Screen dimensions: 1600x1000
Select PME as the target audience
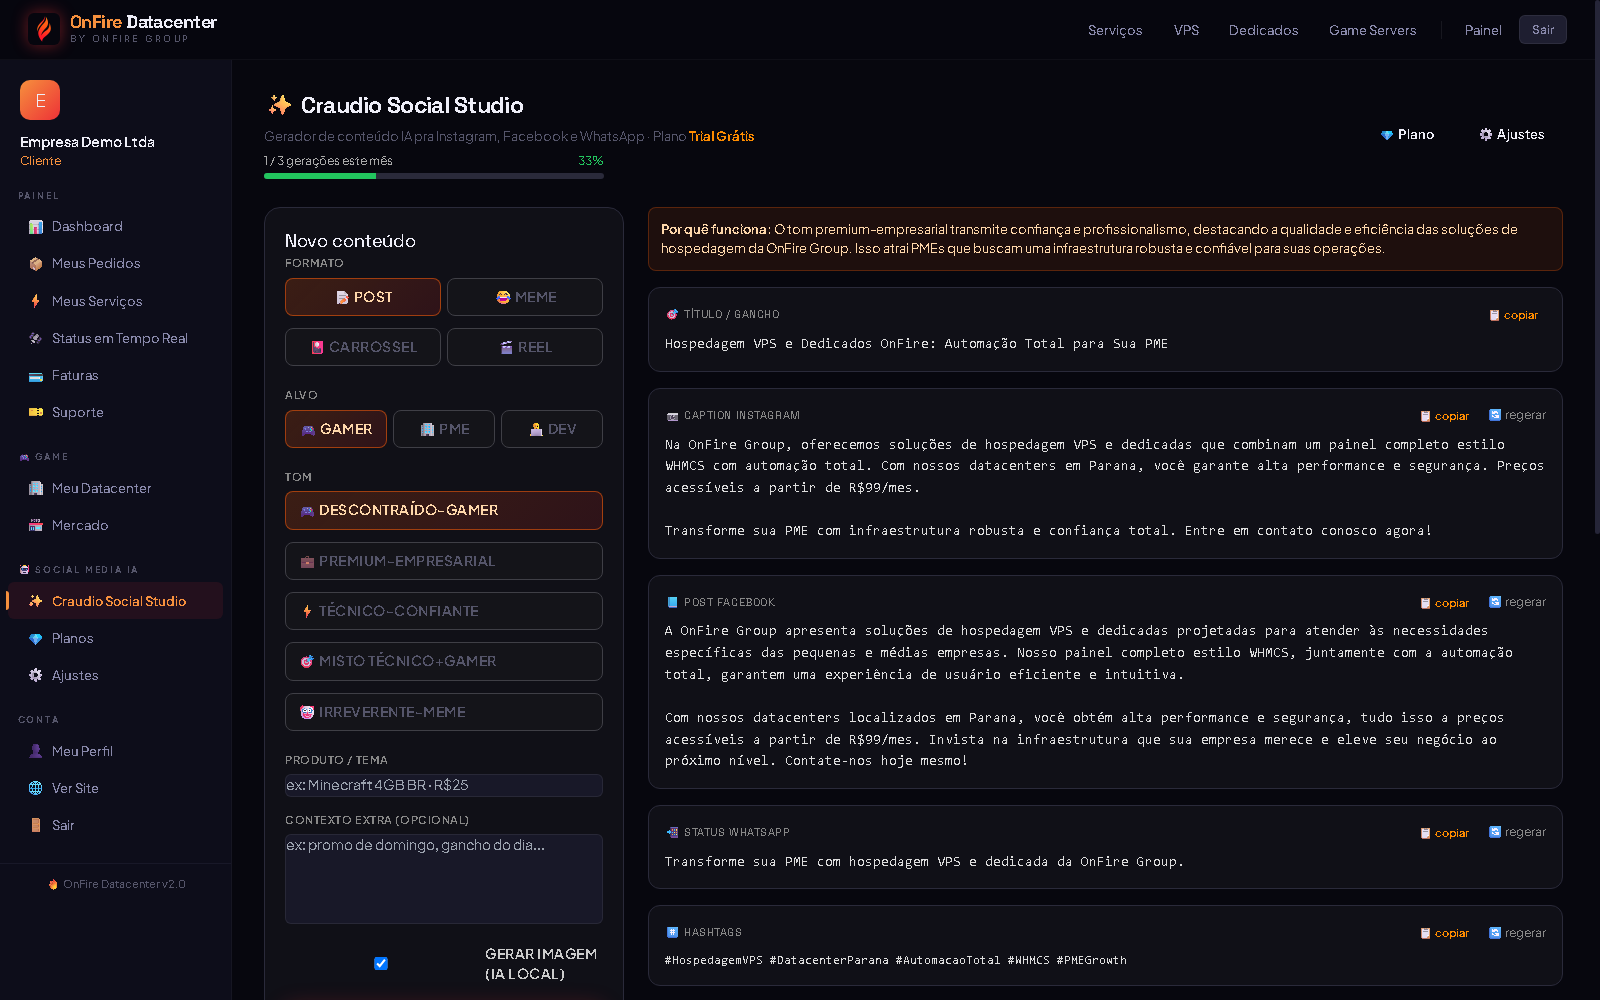(444, 429)
